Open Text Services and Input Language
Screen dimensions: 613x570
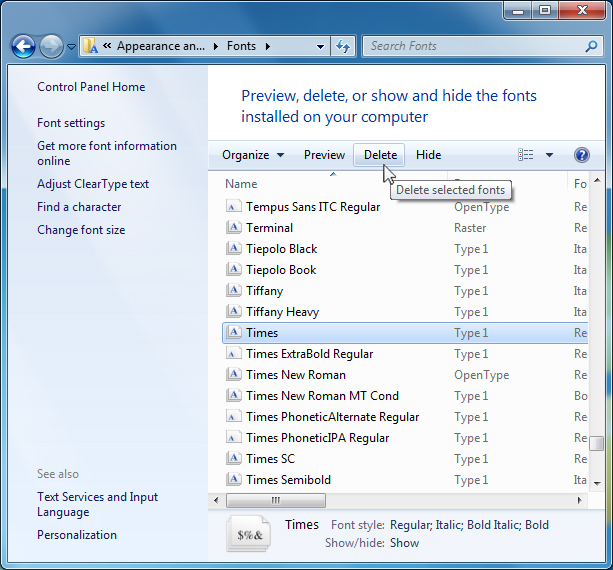97,504
